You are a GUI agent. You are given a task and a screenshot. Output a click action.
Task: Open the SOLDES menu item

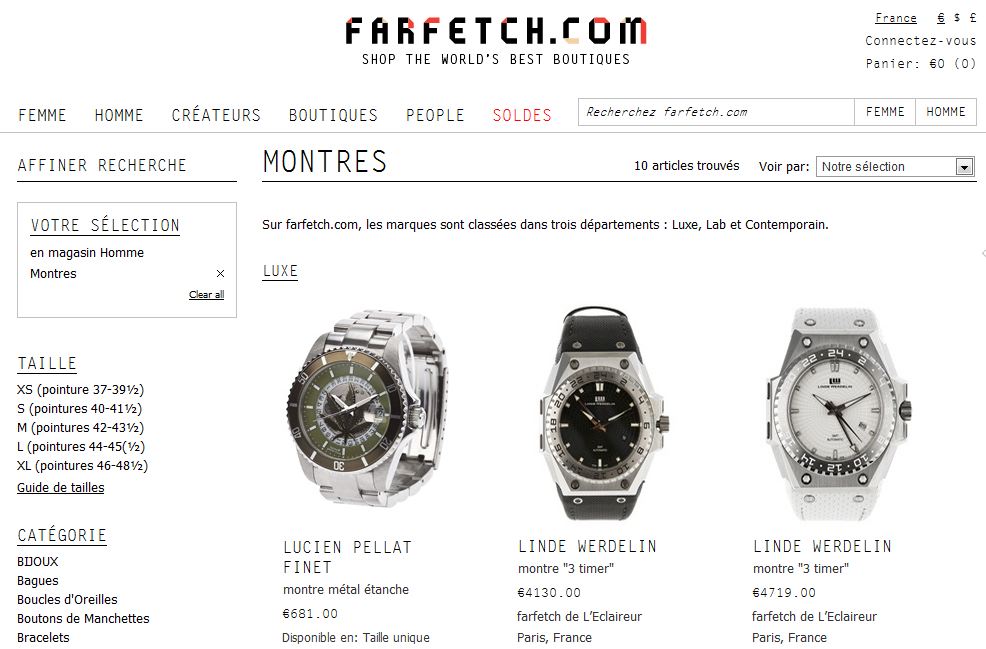tap(522, 115)
